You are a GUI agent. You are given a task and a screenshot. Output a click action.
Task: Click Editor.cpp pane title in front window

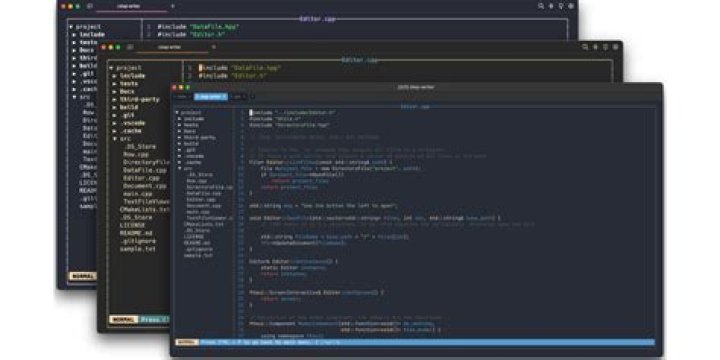[x=415, y=107]
